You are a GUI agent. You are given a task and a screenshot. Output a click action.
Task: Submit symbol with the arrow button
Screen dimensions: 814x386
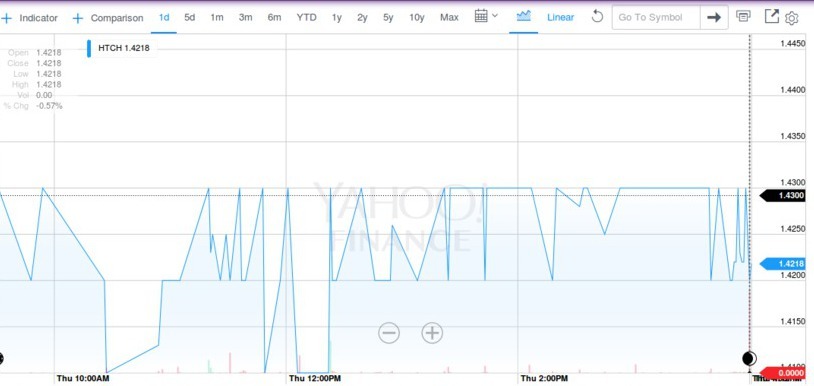click(714, 18)
